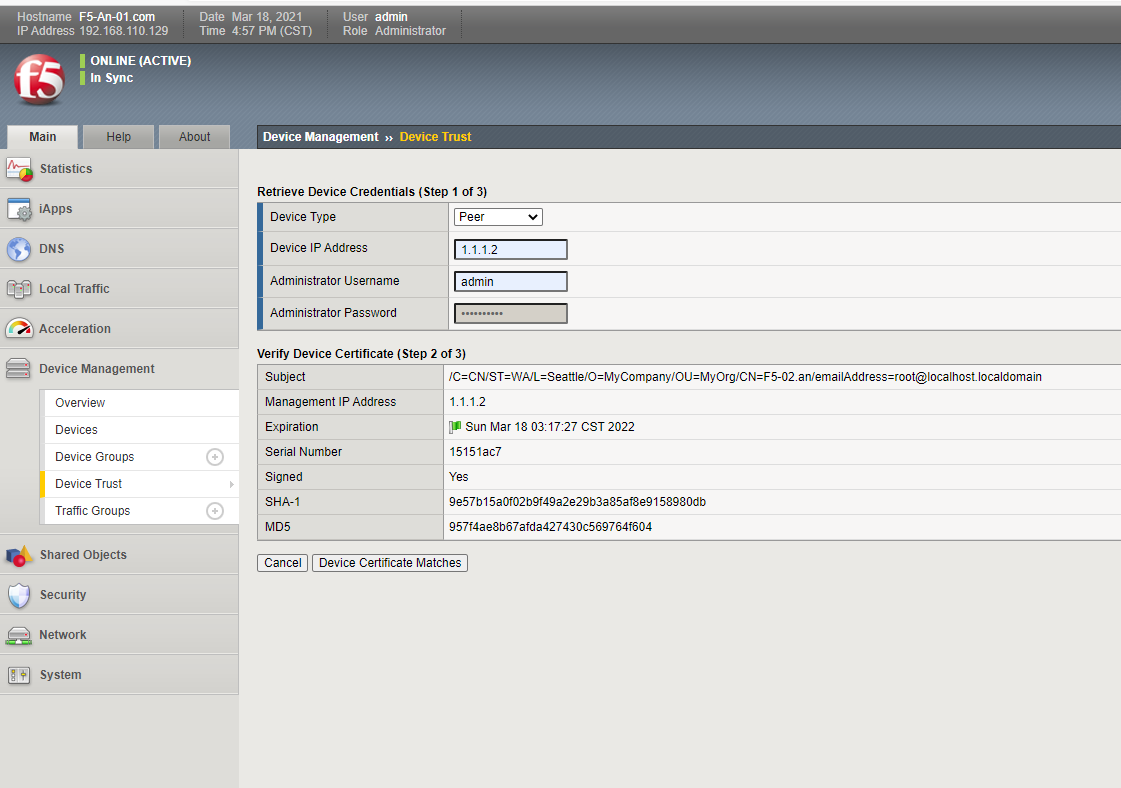This screenshot has height=788, width=1121.
Task: Expand the Device Trust submenu arrow
Action: point(231,484)
